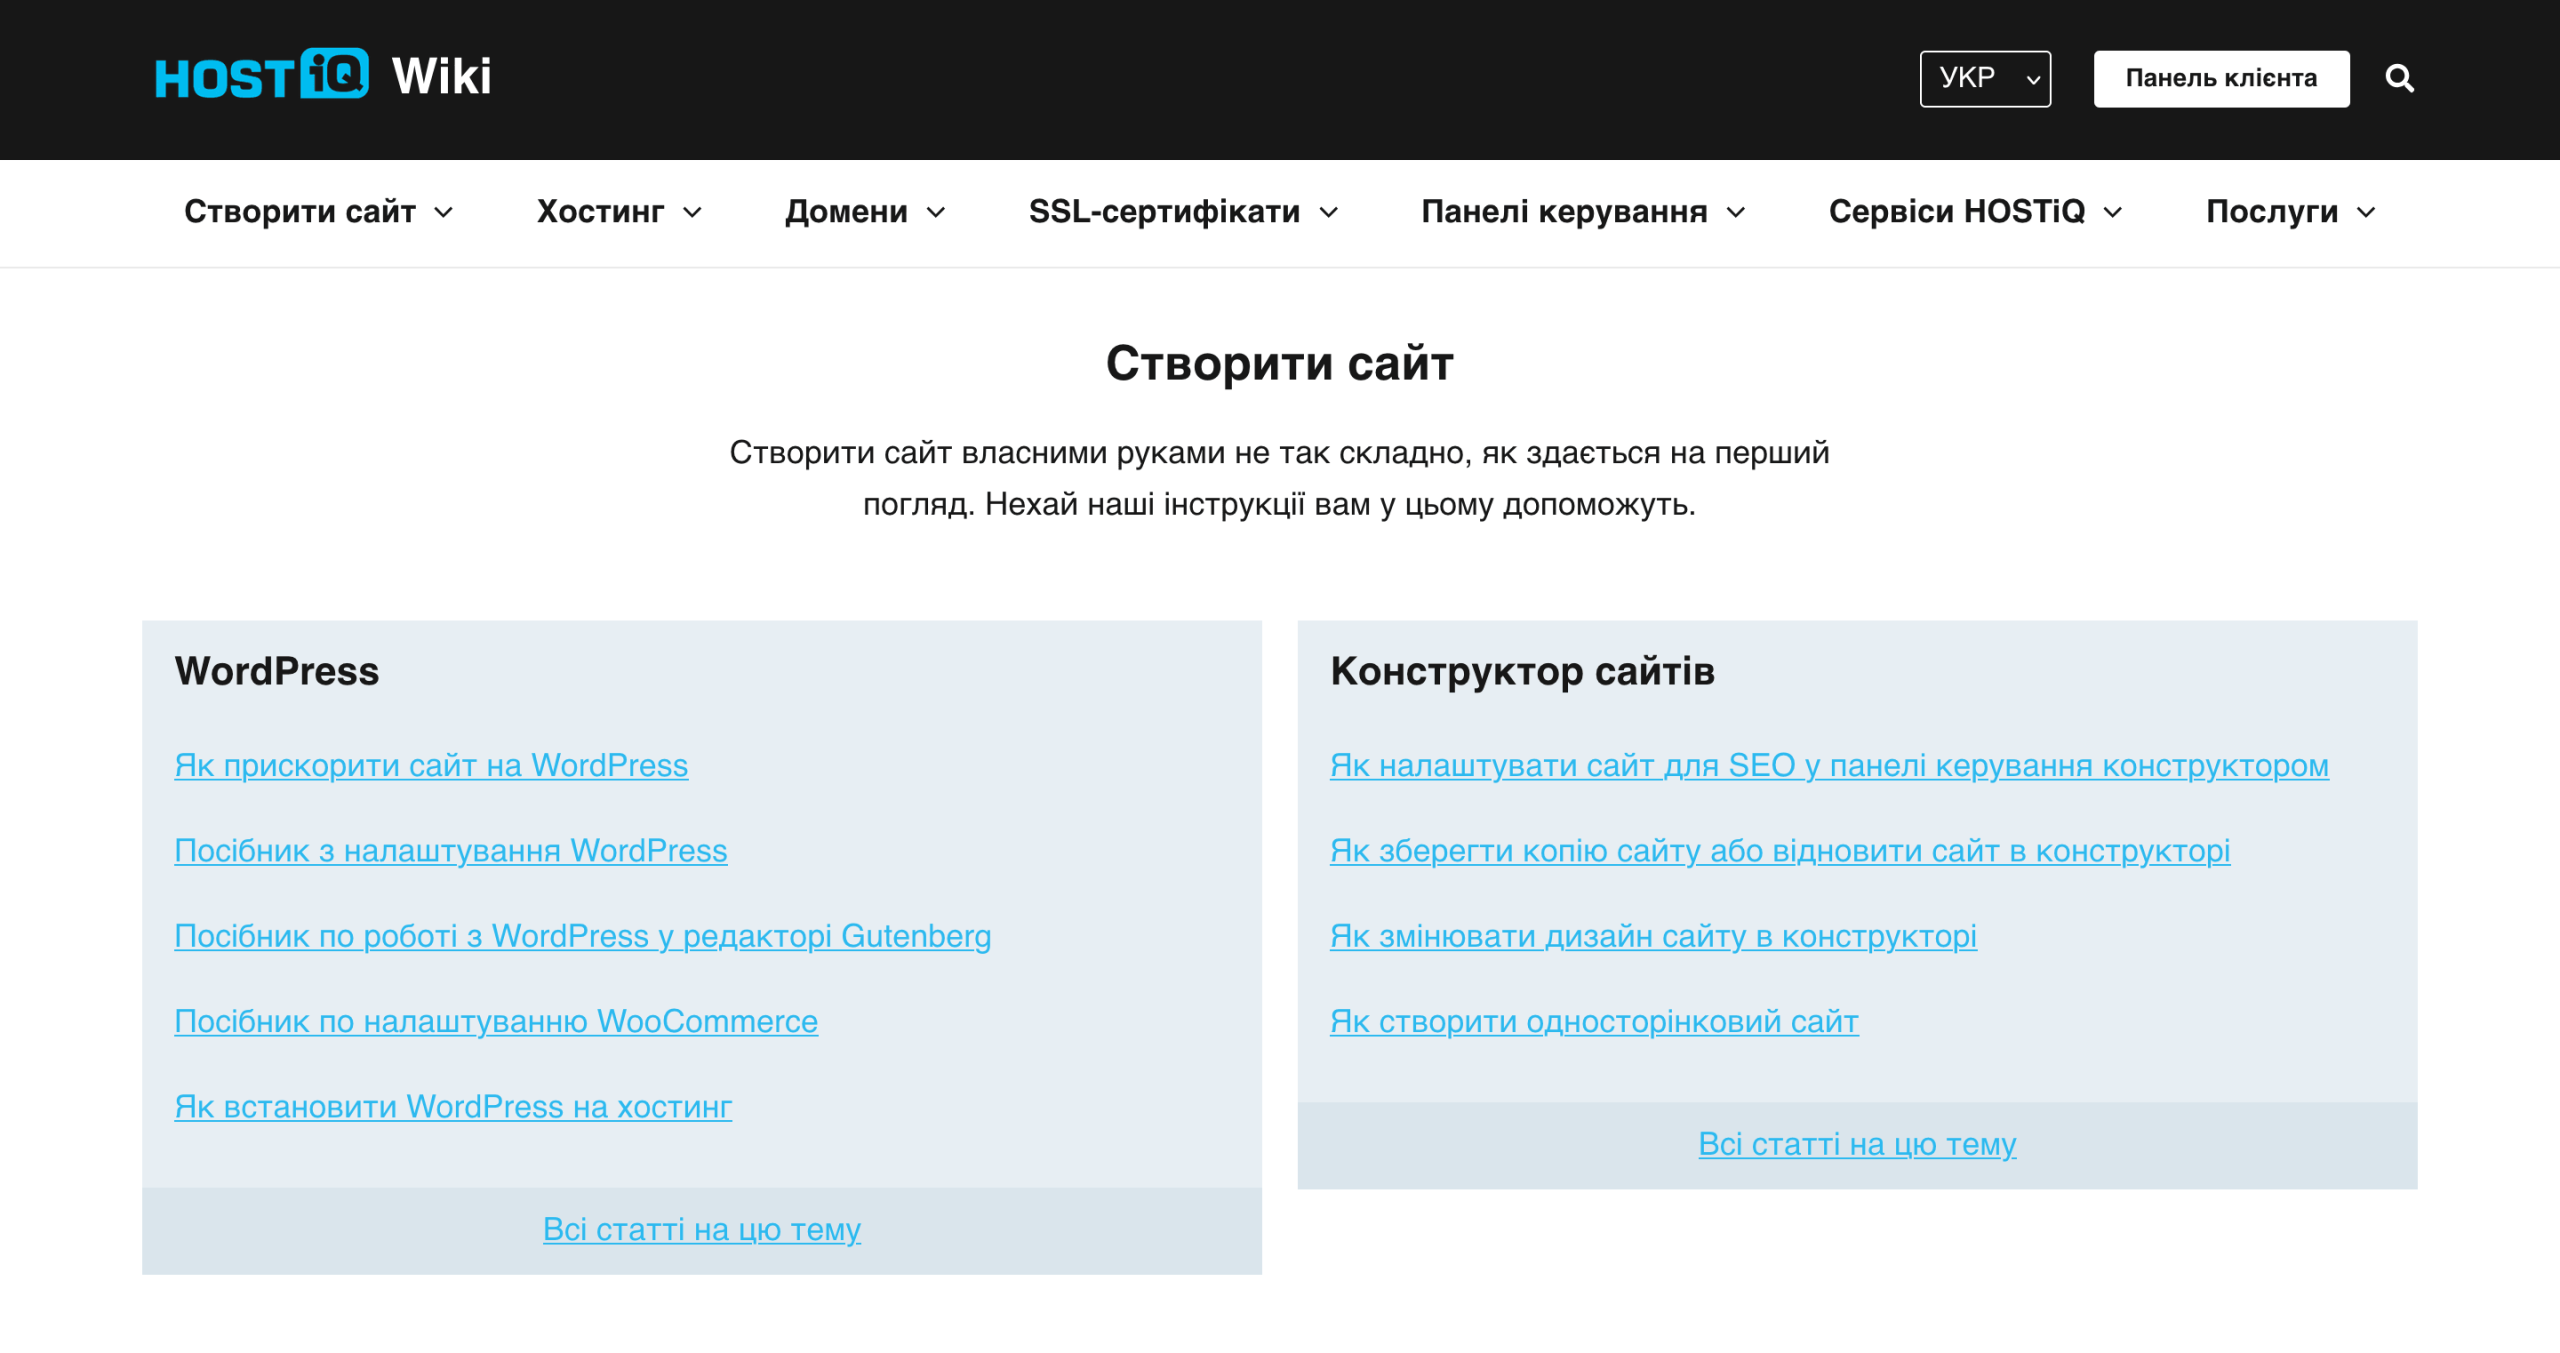
Task: Open the Хостинг menu
Action: pyautogui.click(x=619, y=212)
